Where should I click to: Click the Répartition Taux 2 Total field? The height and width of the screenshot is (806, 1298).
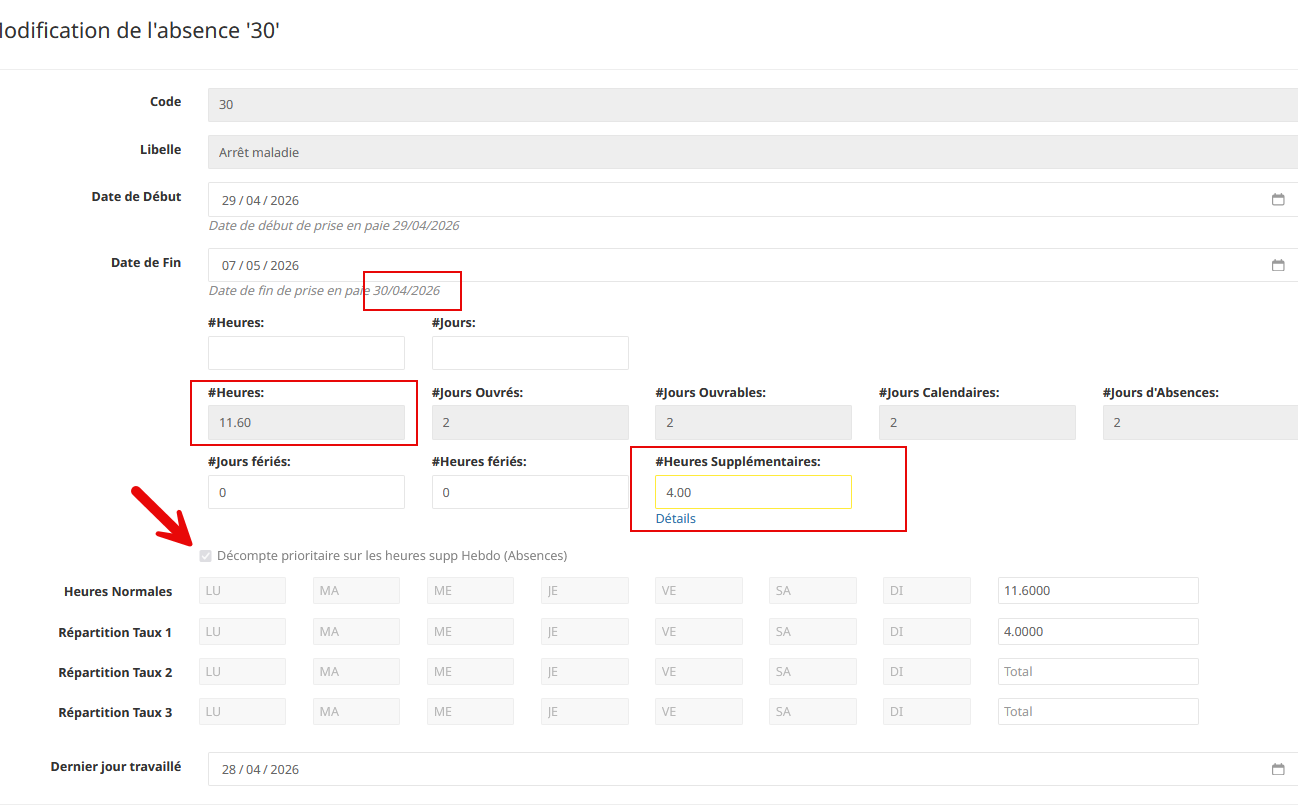[1098, 672]
